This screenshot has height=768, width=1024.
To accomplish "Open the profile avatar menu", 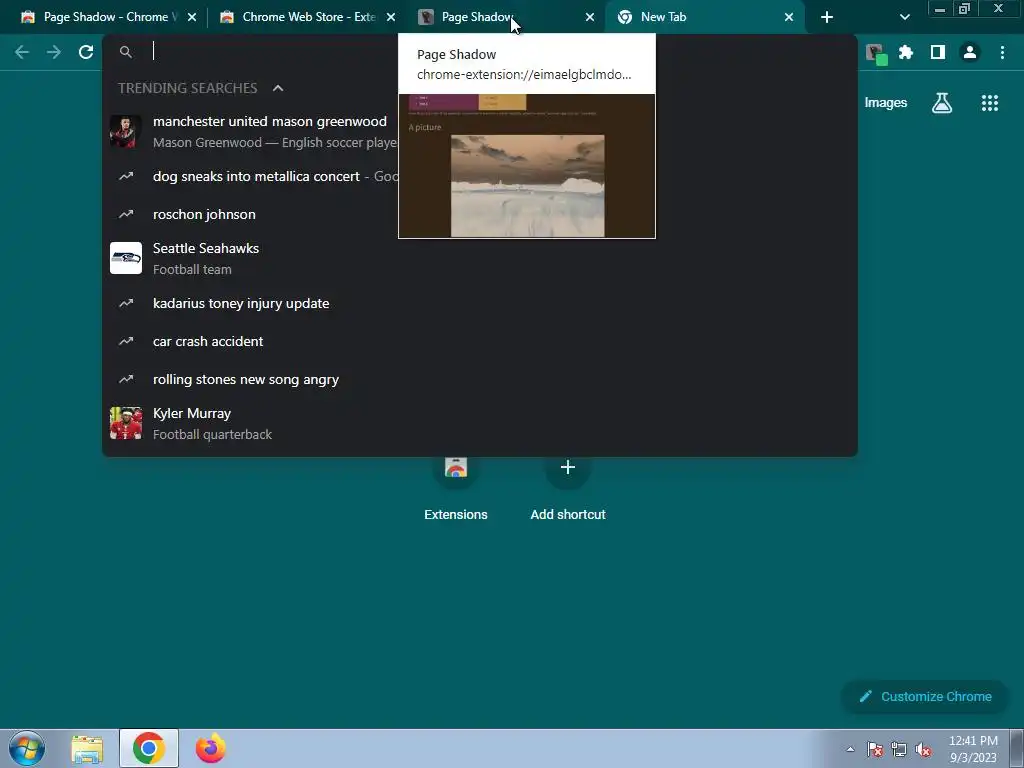I will pyautogui.click(x=970, y=52).
